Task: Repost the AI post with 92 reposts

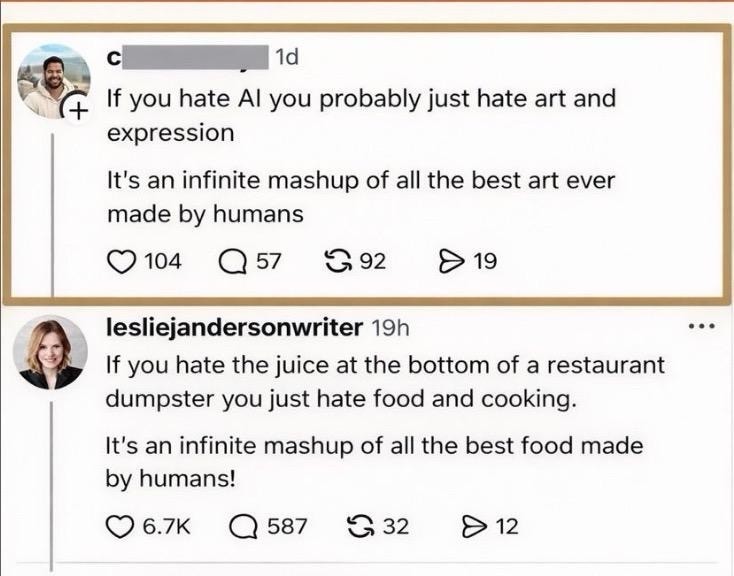Action: (x=338, y=262)
